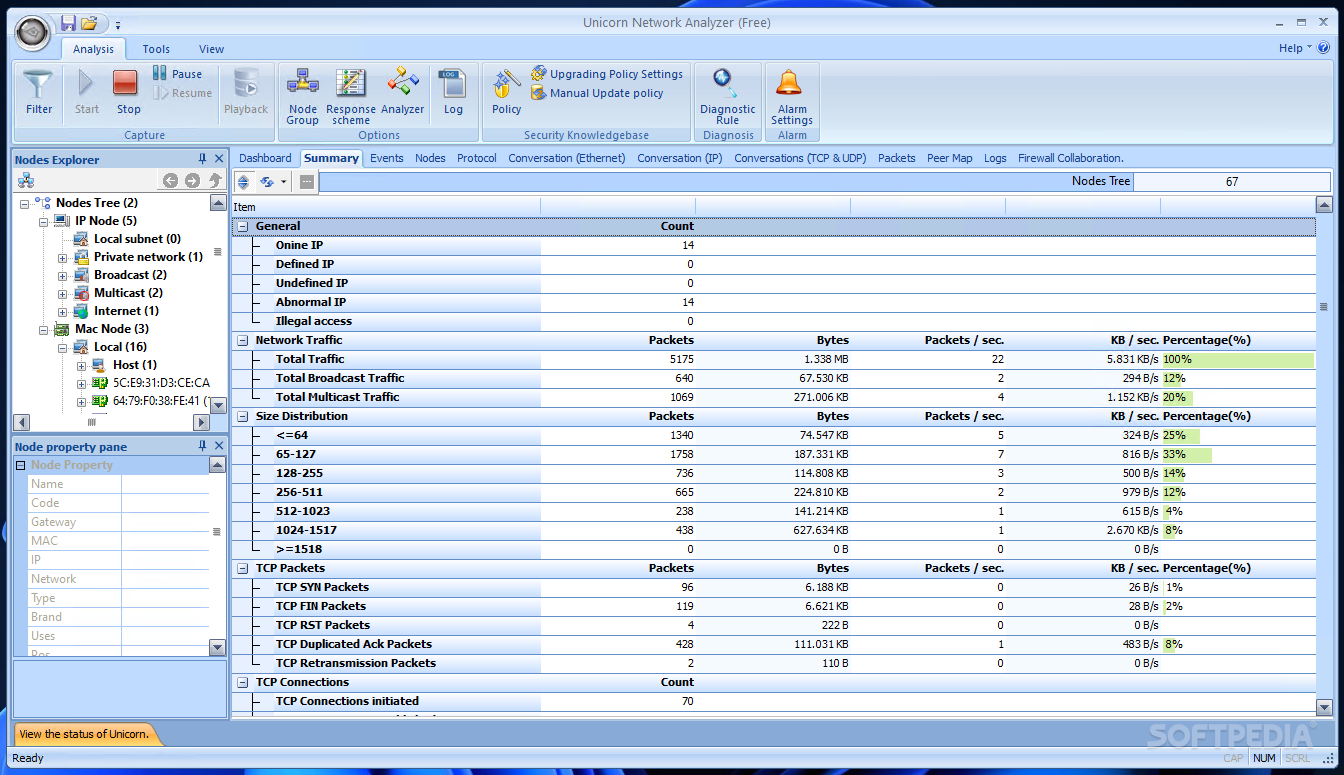The height and width of the screenshot is (775, 1344).
Task: Open Upgrading Policy Settings
Action: point(607,74)
